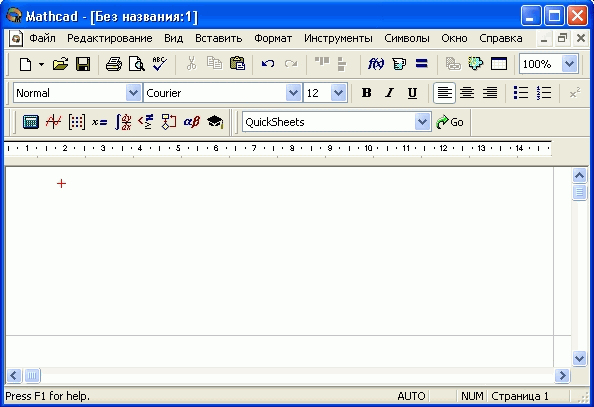Calculate with equals sign icon

click(421, 63)
